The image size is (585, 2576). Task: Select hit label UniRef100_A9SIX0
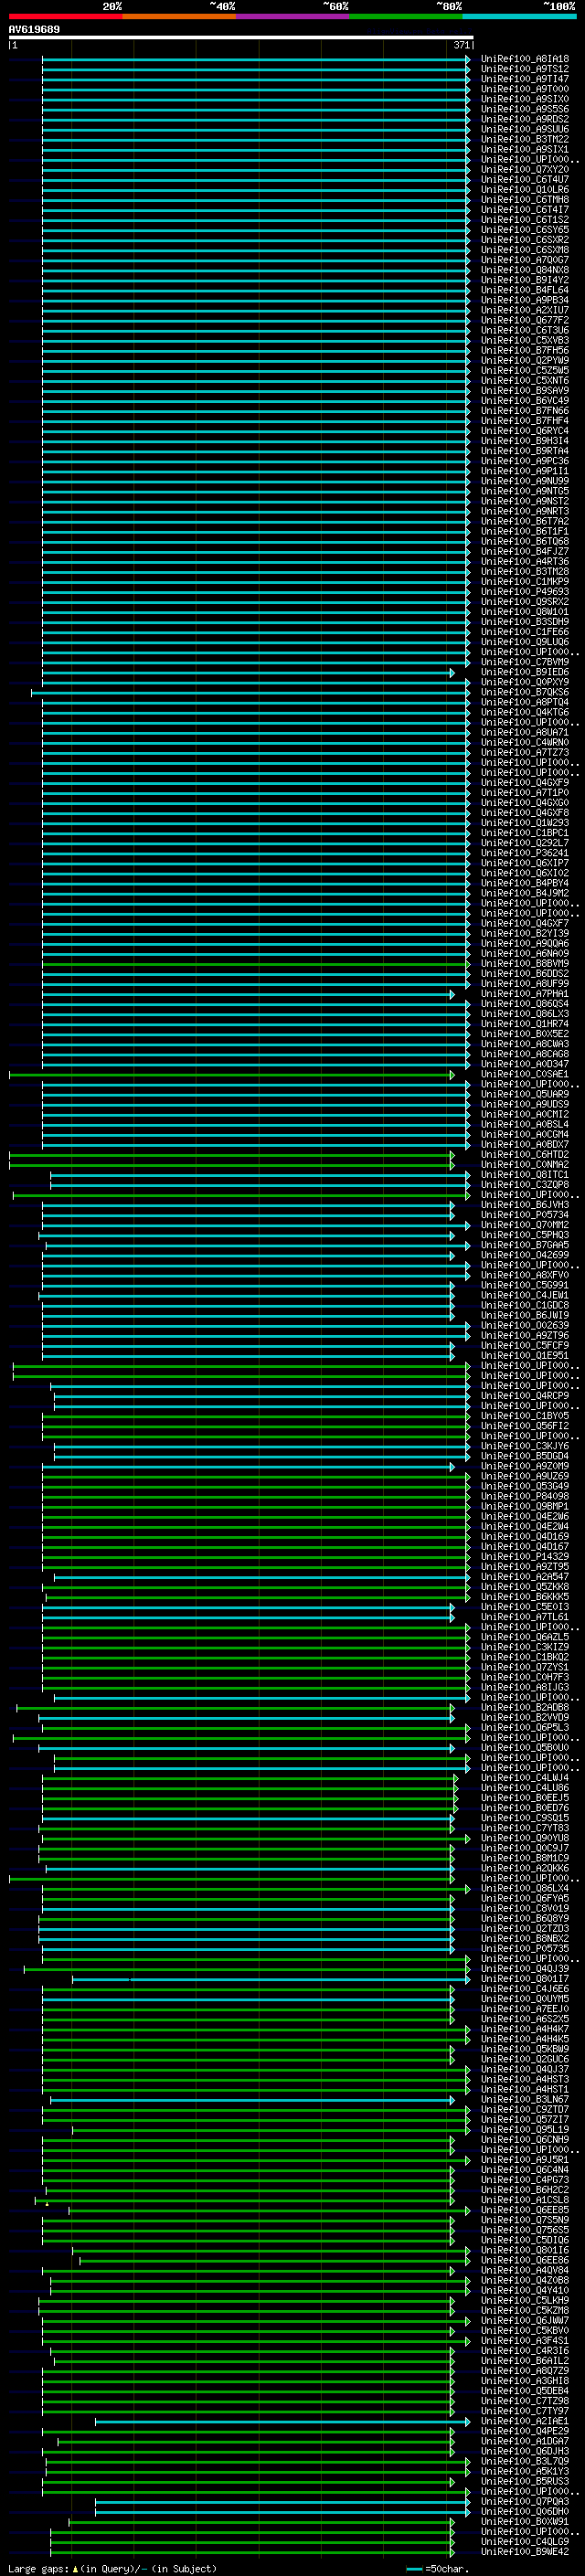tap(524, 99)
